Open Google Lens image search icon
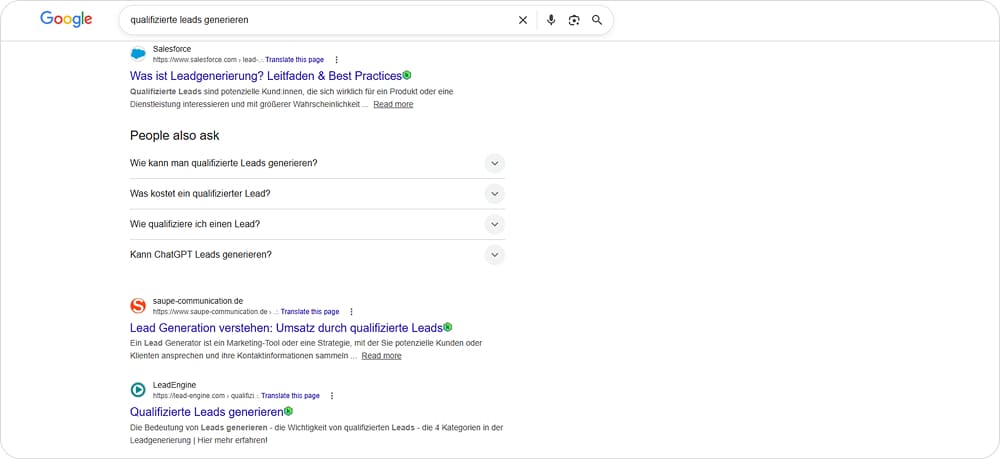The width and height of the screenshot is (1000, 459). tap(574, 20)
